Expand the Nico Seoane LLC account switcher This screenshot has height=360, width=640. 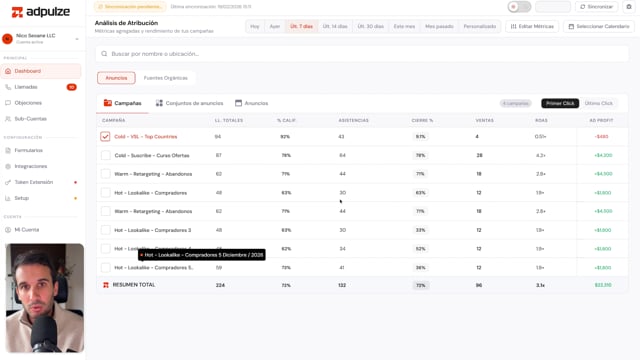coord(77,39)
